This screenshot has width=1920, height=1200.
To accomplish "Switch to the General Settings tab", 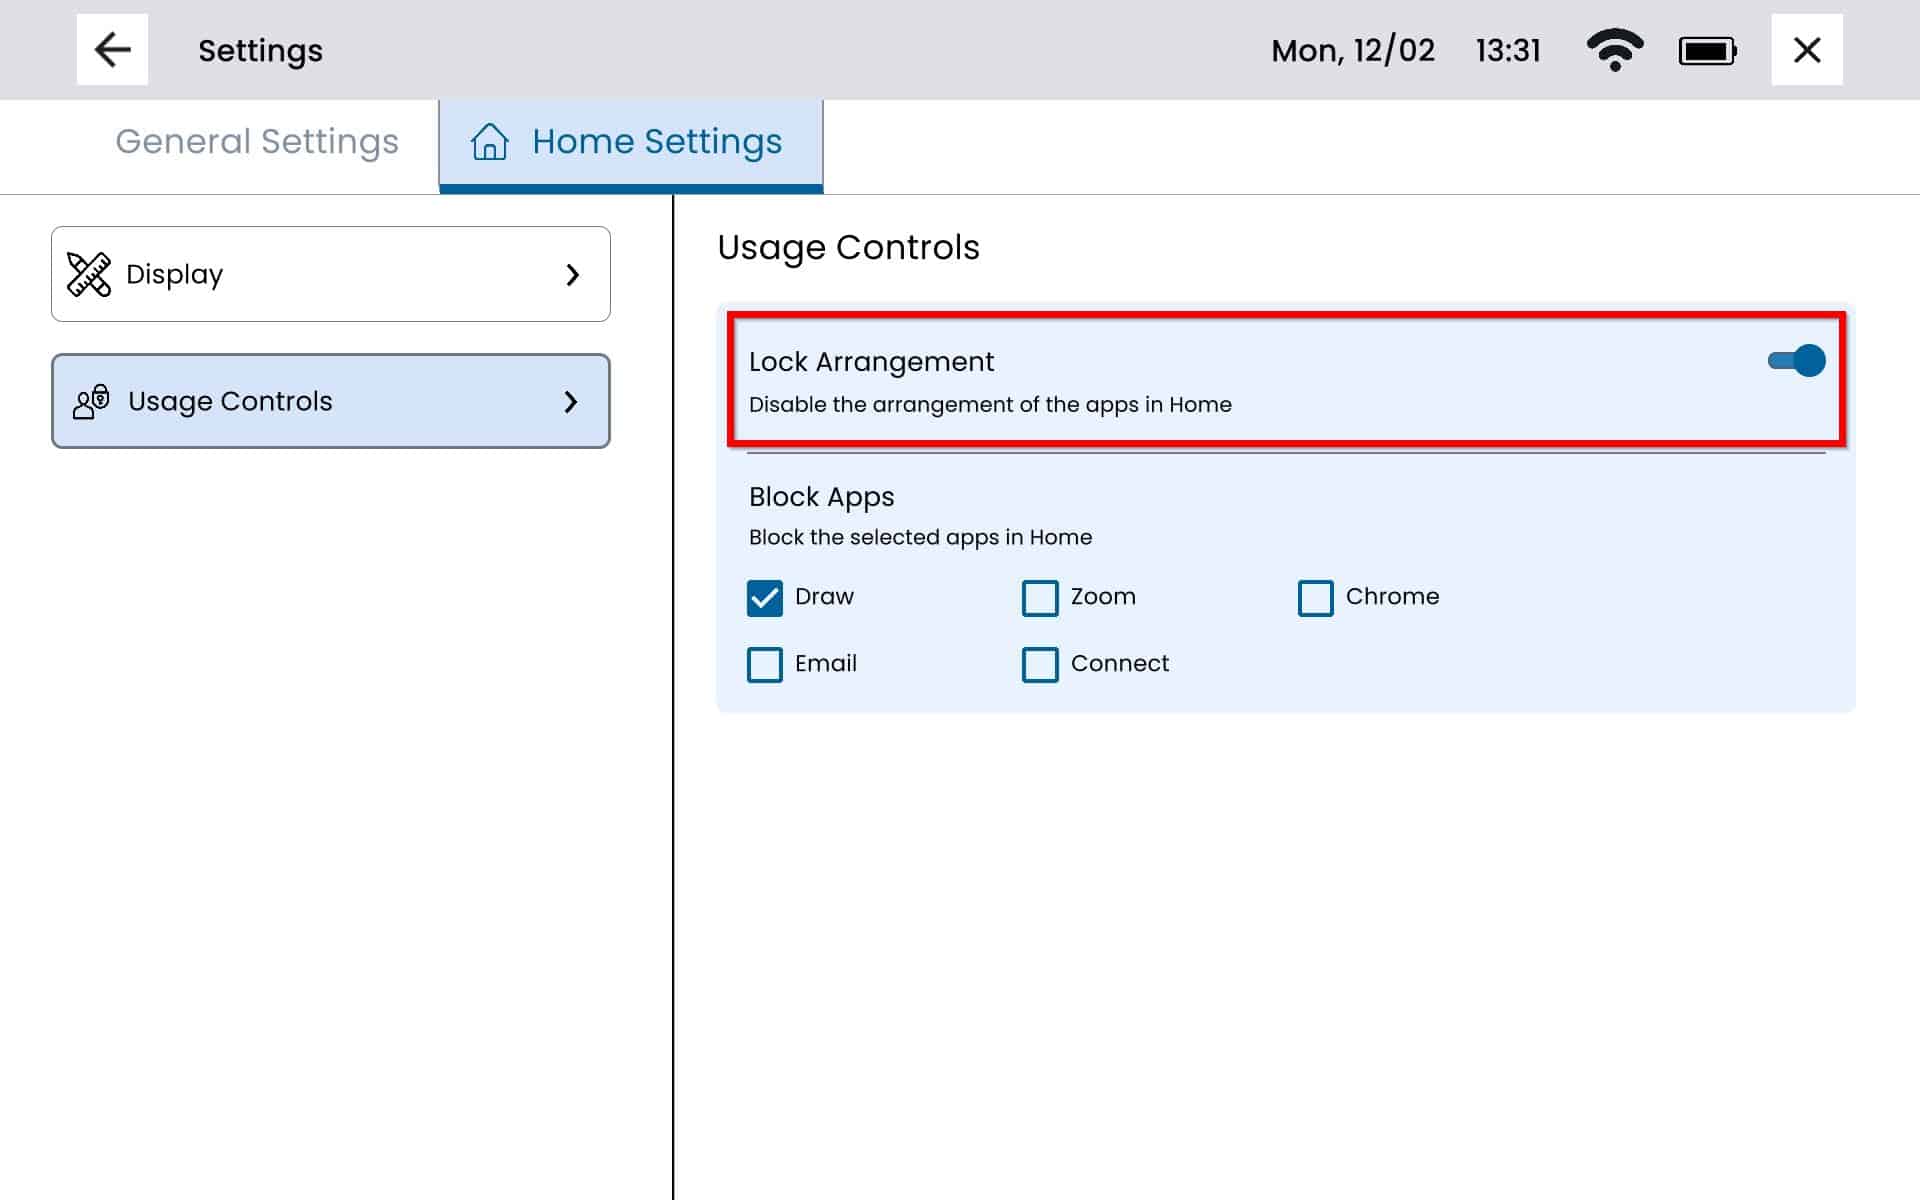I will pos(257,142).
